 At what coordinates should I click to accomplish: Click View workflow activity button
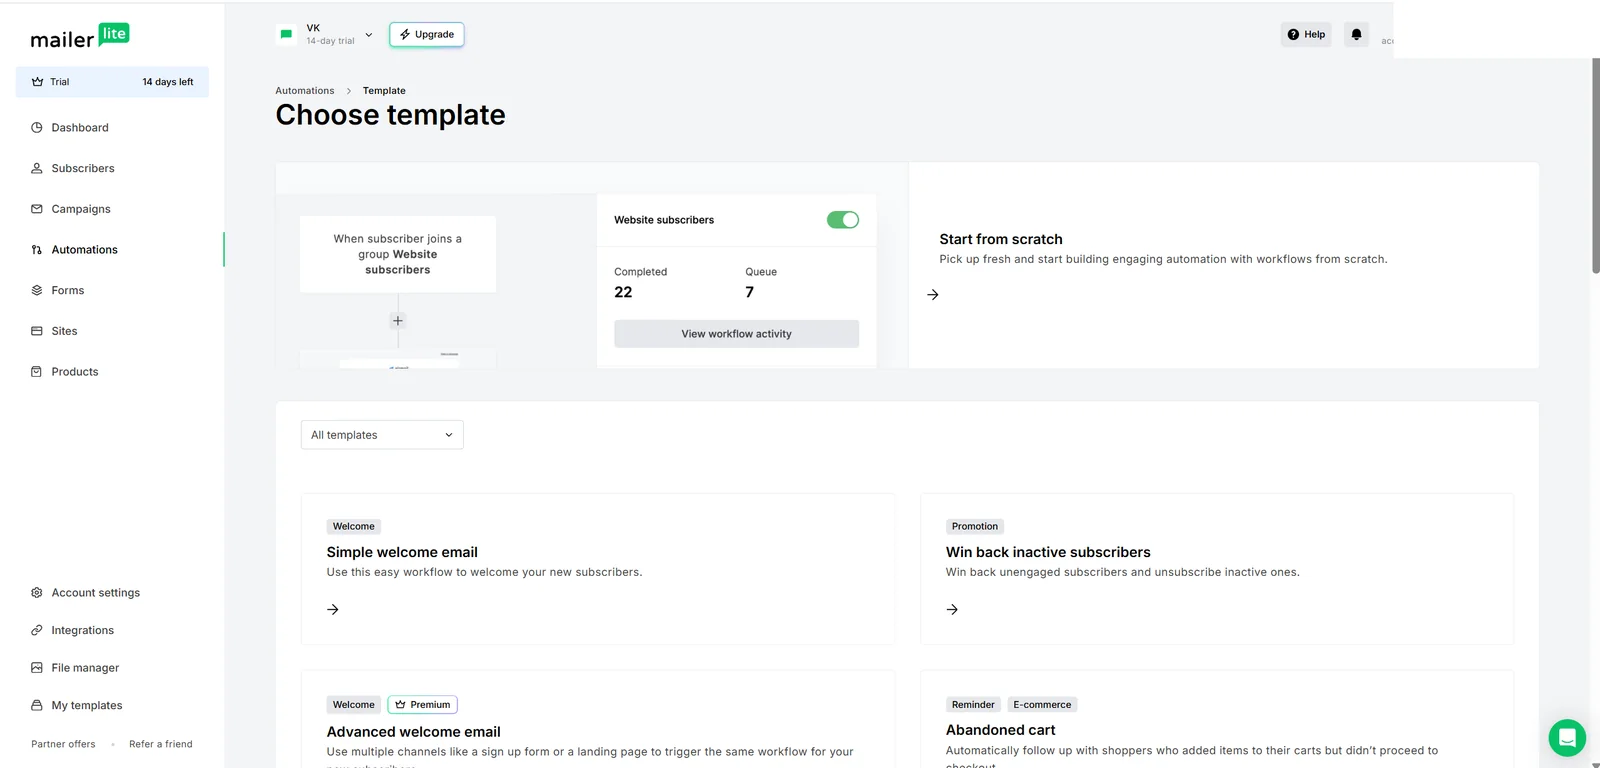[736, 334]
